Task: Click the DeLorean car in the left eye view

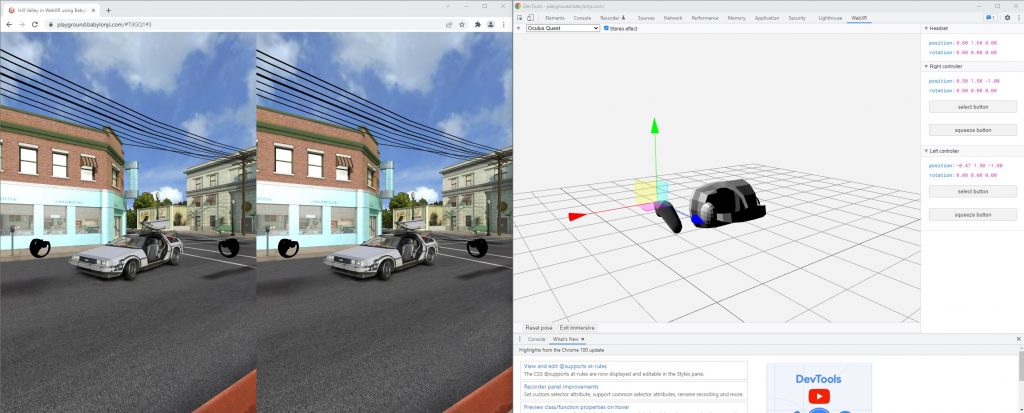Action: pyautogui.click(x=127, y=255)
